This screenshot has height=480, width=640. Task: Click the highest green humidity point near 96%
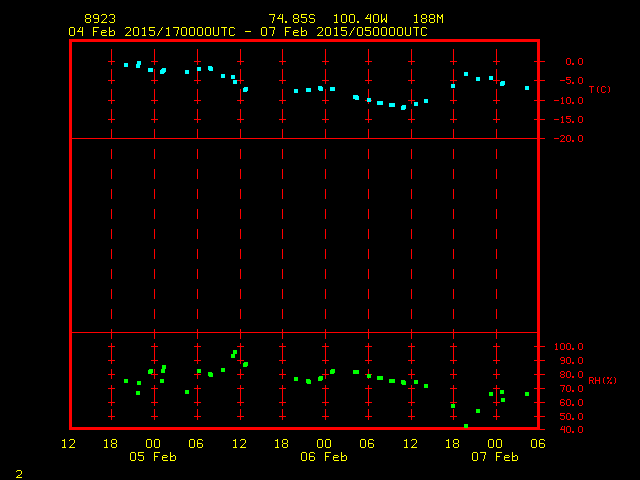pyautogui.click(x=235, y=352)
